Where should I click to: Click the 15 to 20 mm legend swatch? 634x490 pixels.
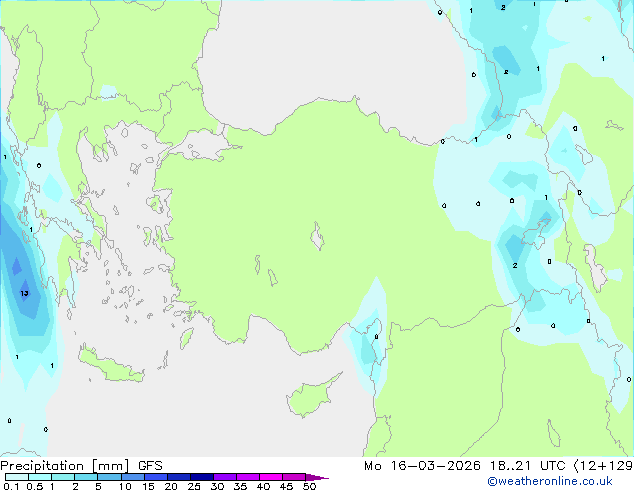point(156,477)
